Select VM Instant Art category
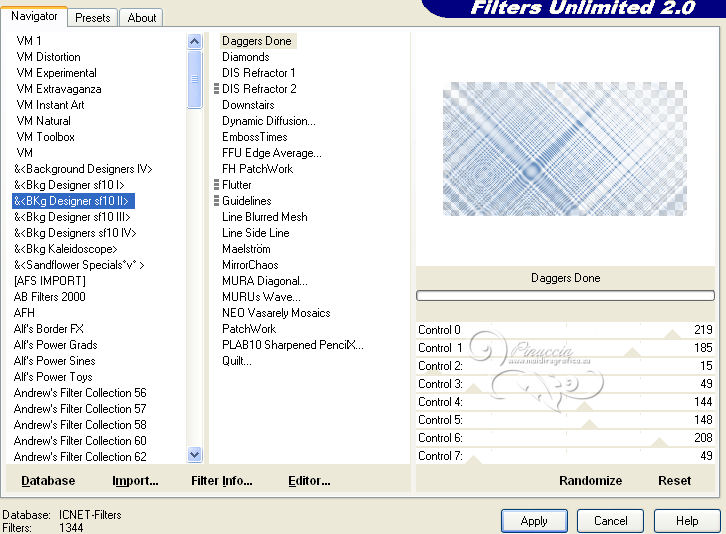This screenshot has height=534, width=726. tap(50, 105)
